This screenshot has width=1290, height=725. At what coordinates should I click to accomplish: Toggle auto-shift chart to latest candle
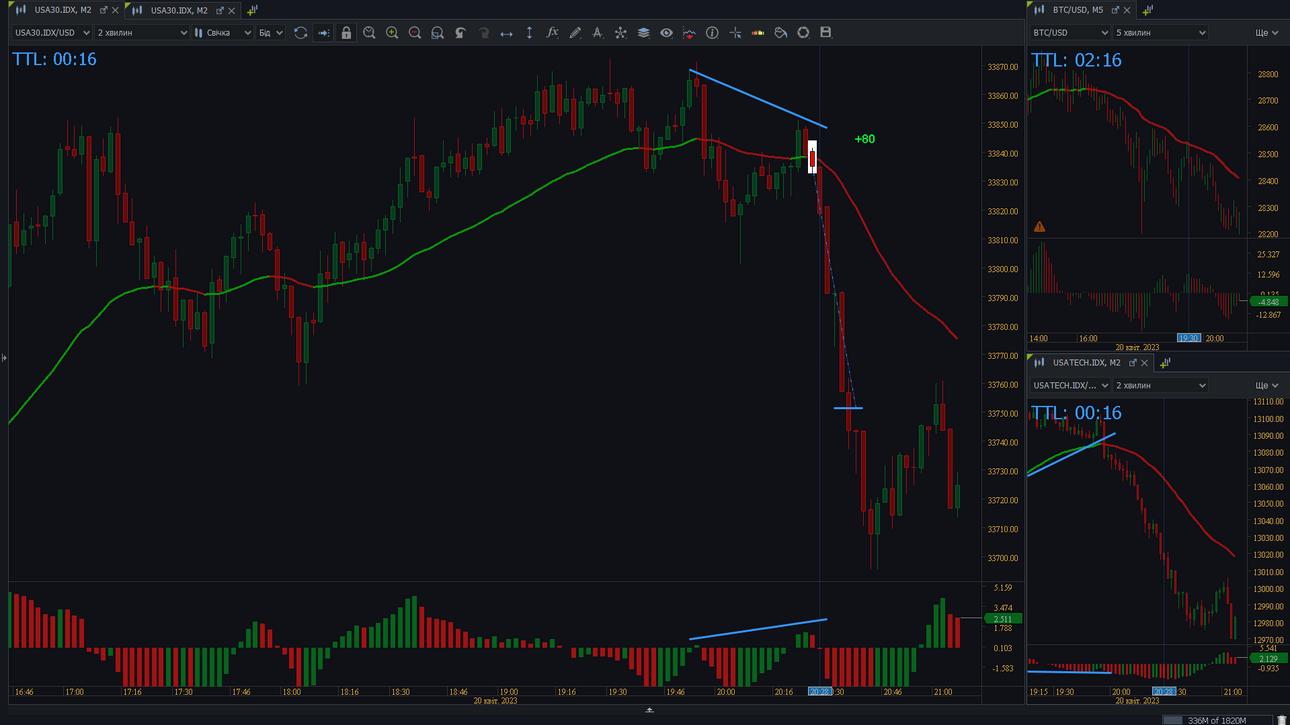[323, 33]
